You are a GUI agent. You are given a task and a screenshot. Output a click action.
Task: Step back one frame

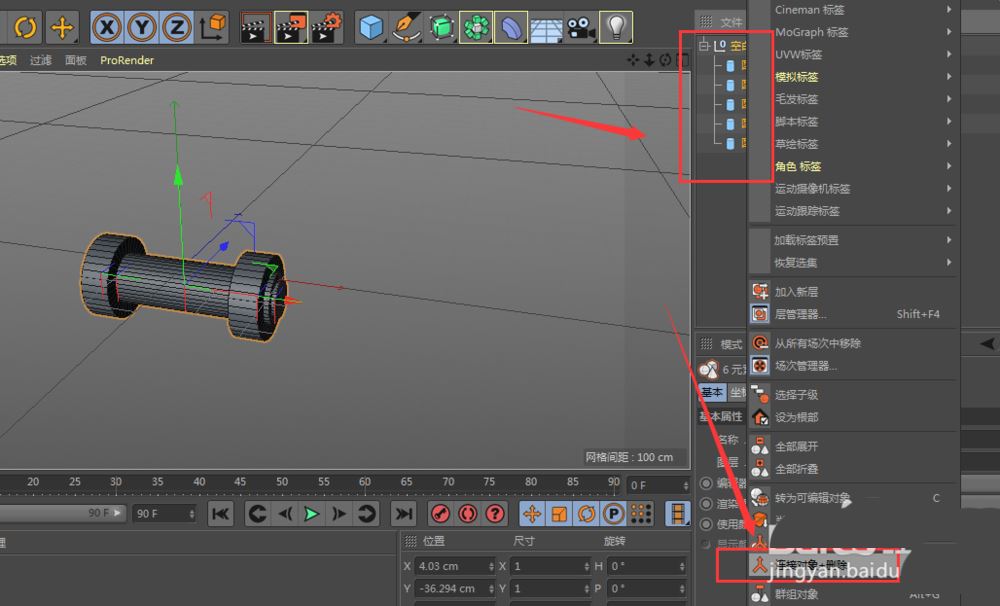[x=284, y=514]
